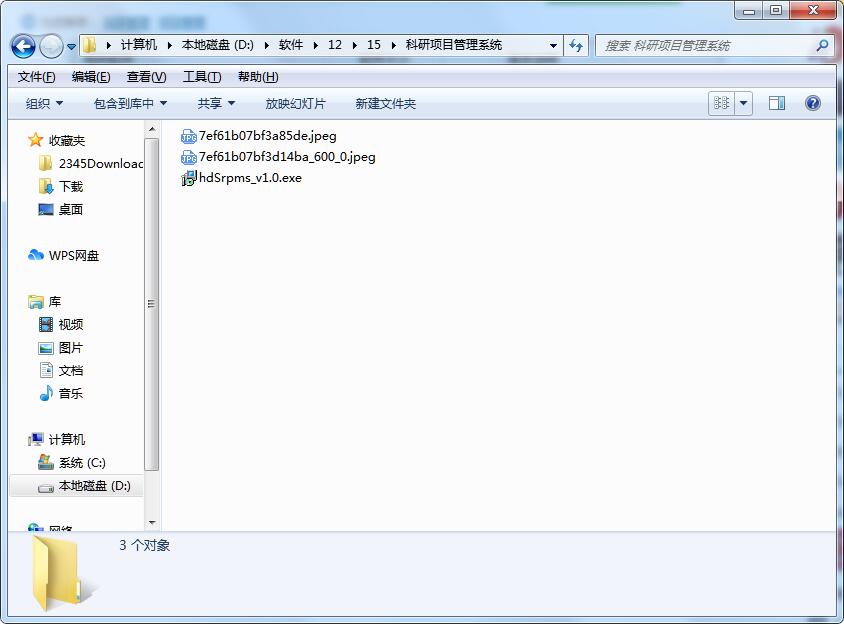Screen dimensions: 844x624
Task: Open the 视频 library
Action: point(61,324)
